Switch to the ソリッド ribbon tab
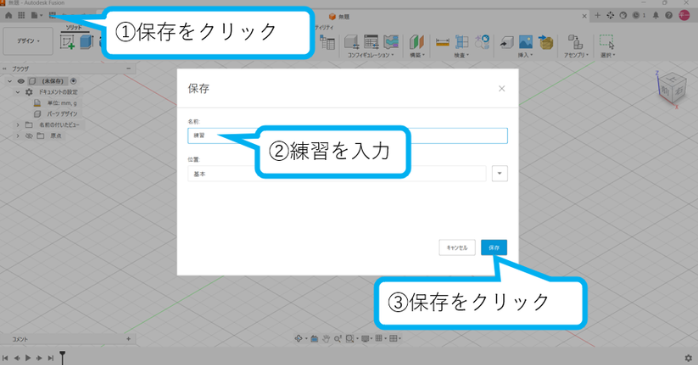Screen dimensions: 698x365 tap(74, 28)
